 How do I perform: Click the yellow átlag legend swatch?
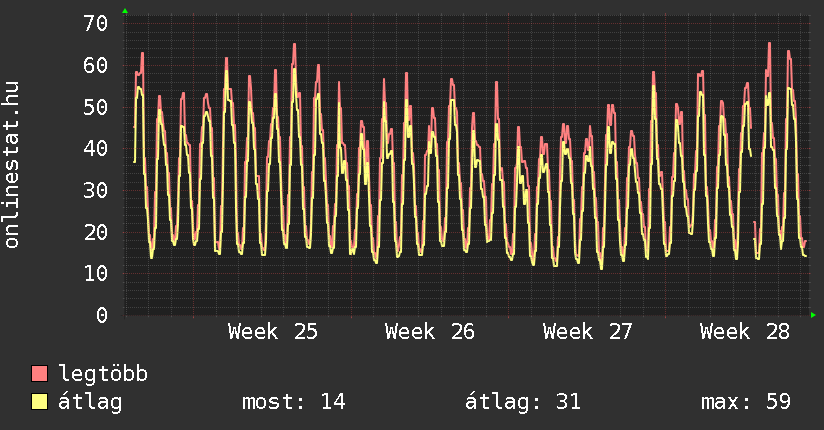(x=39, y=402)
